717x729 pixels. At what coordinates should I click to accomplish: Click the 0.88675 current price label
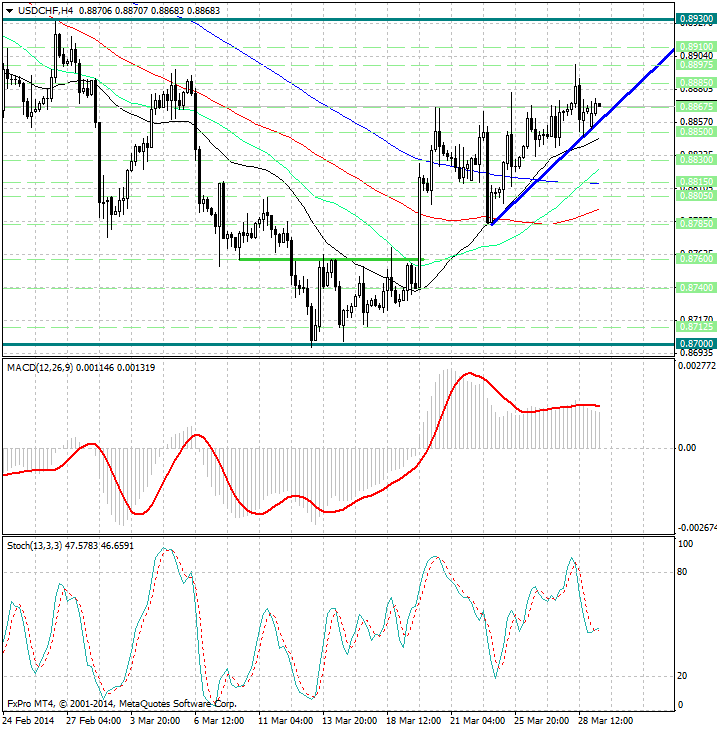(696, 106)
